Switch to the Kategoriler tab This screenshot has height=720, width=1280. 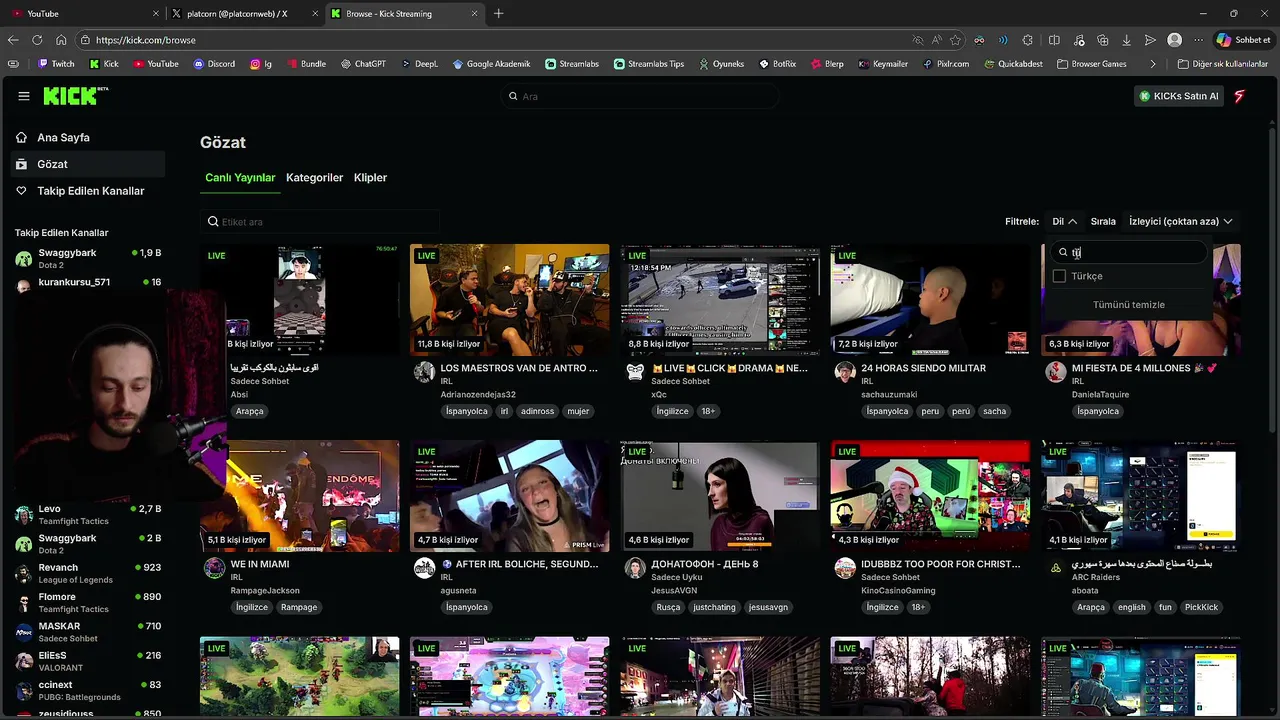[x=314, y=178]
